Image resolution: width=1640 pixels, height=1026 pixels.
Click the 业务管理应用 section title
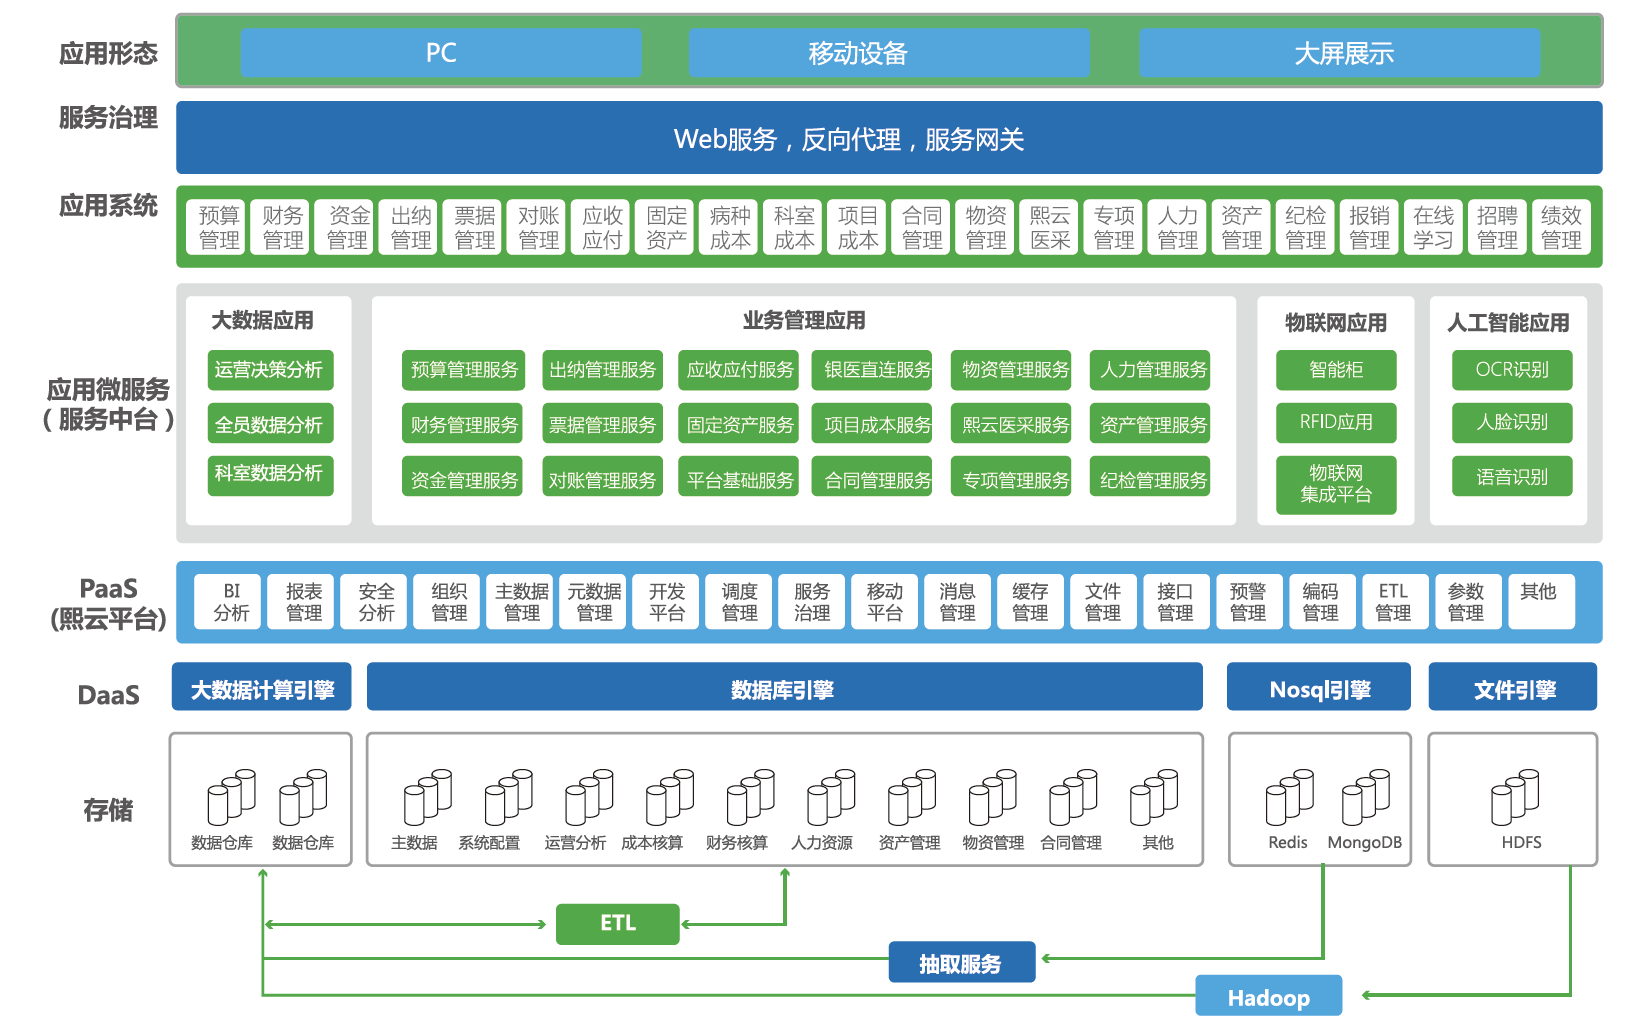pyautogui.click(x=804, y=321)
